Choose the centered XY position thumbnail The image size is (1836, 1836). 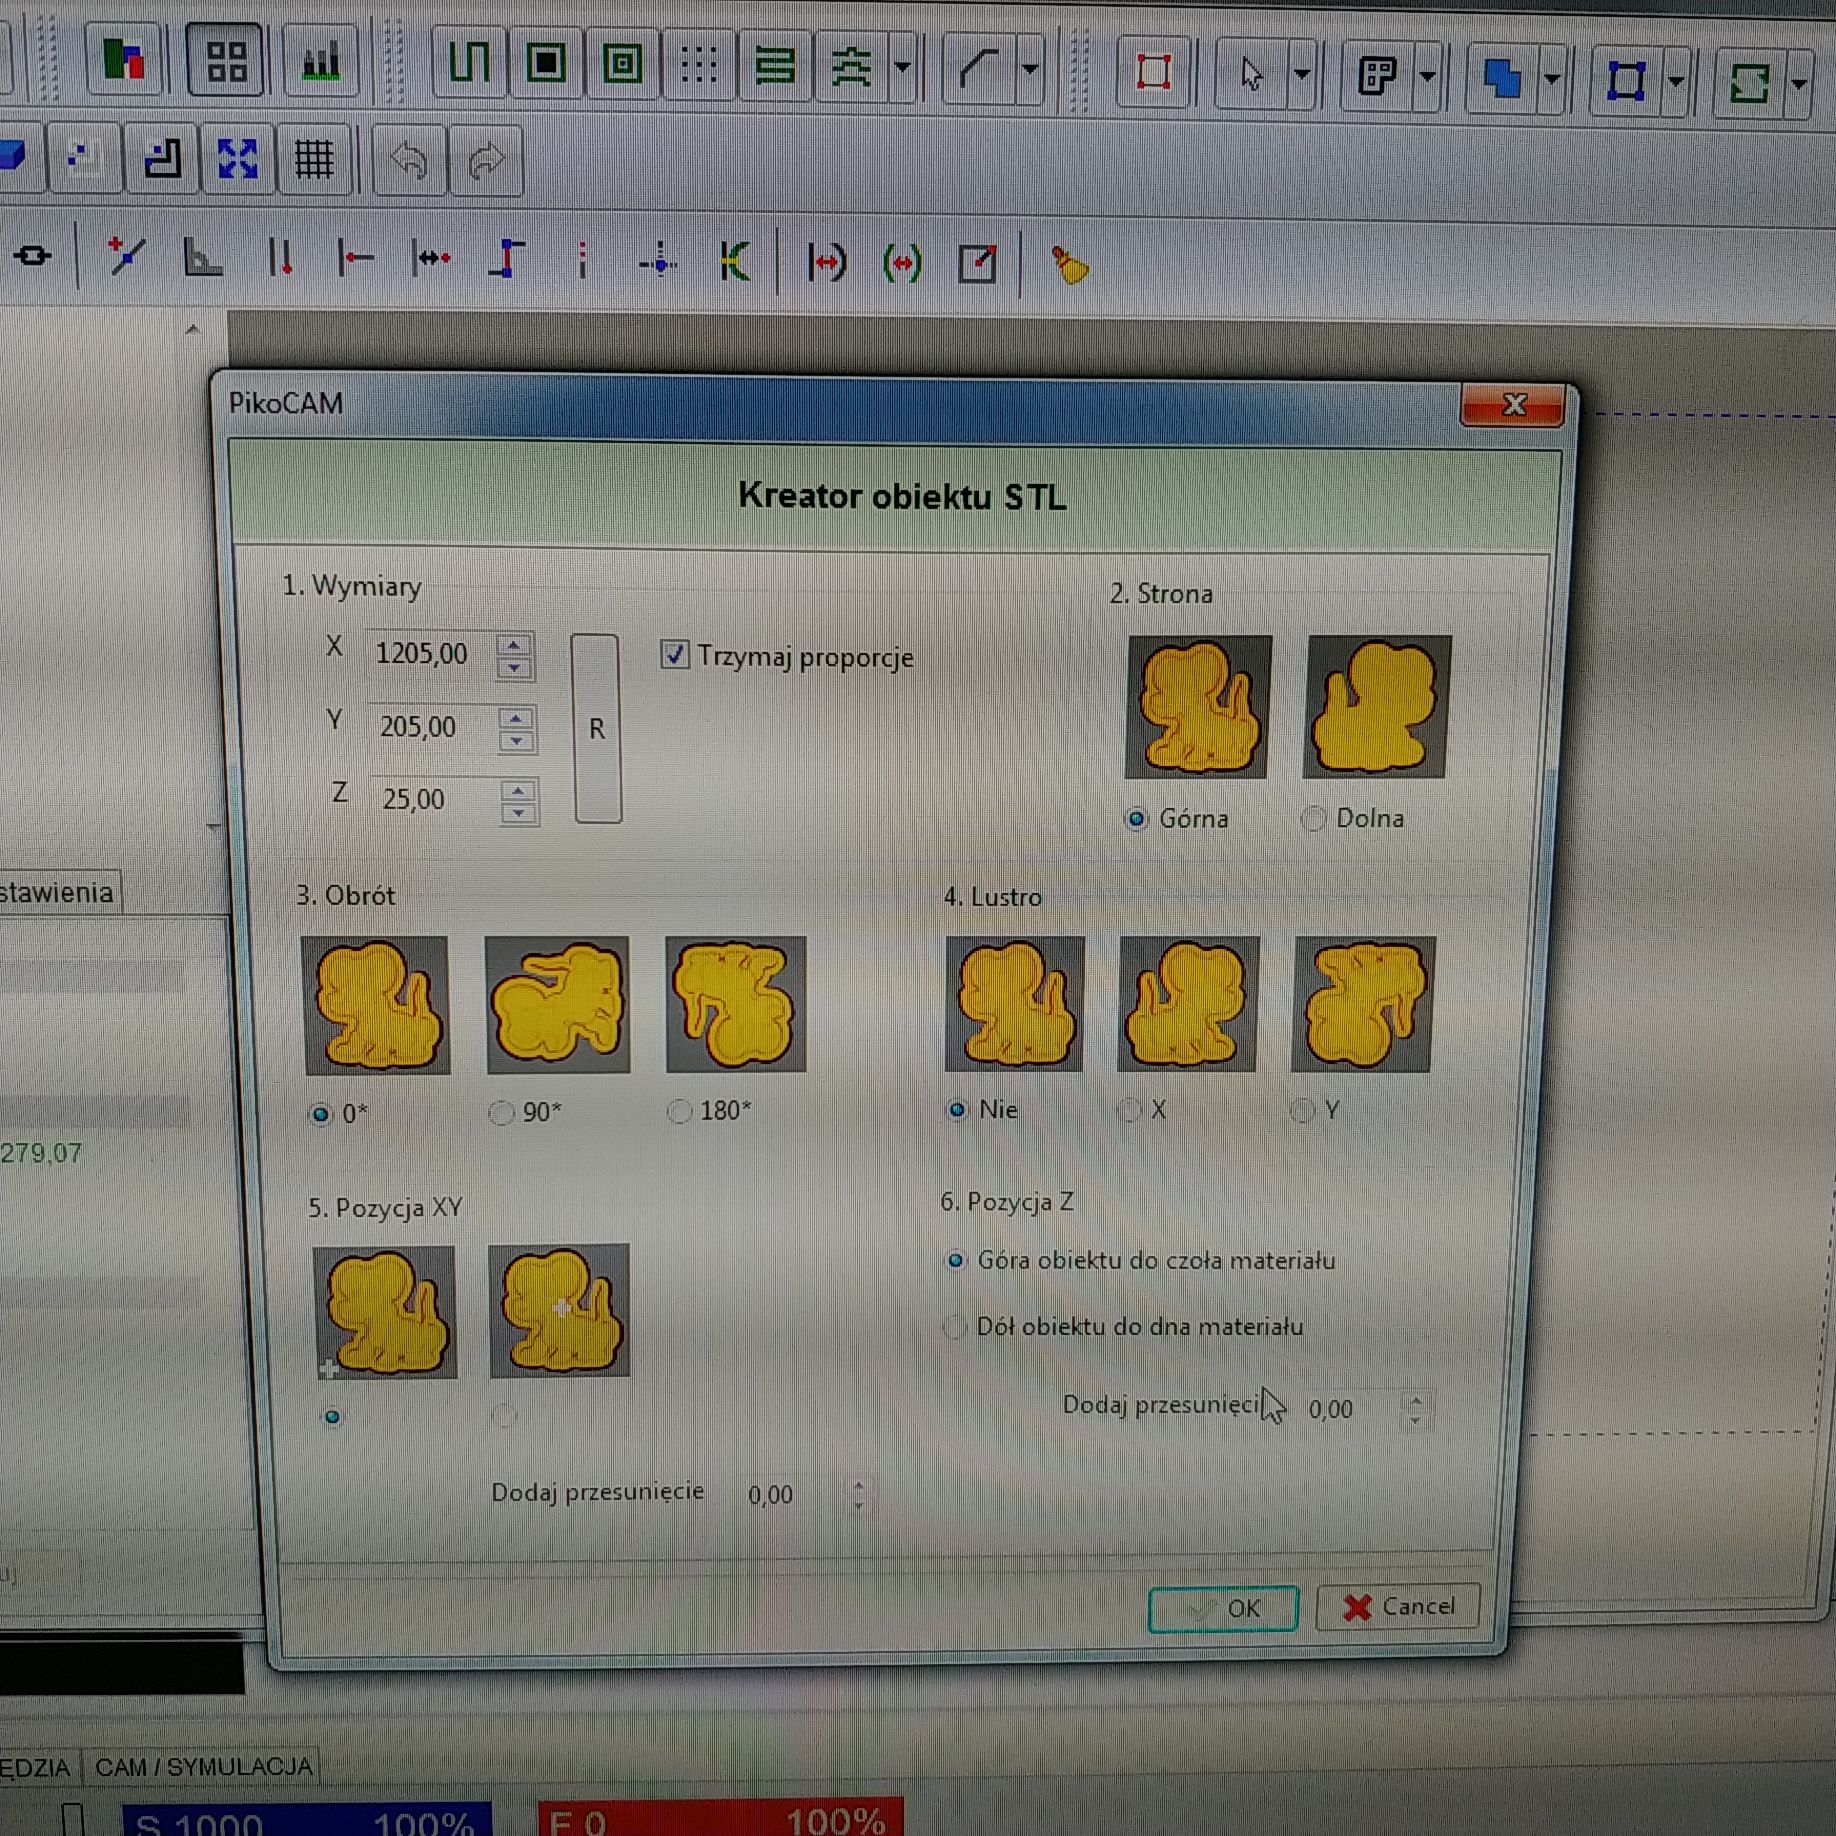pos(559,1311)
